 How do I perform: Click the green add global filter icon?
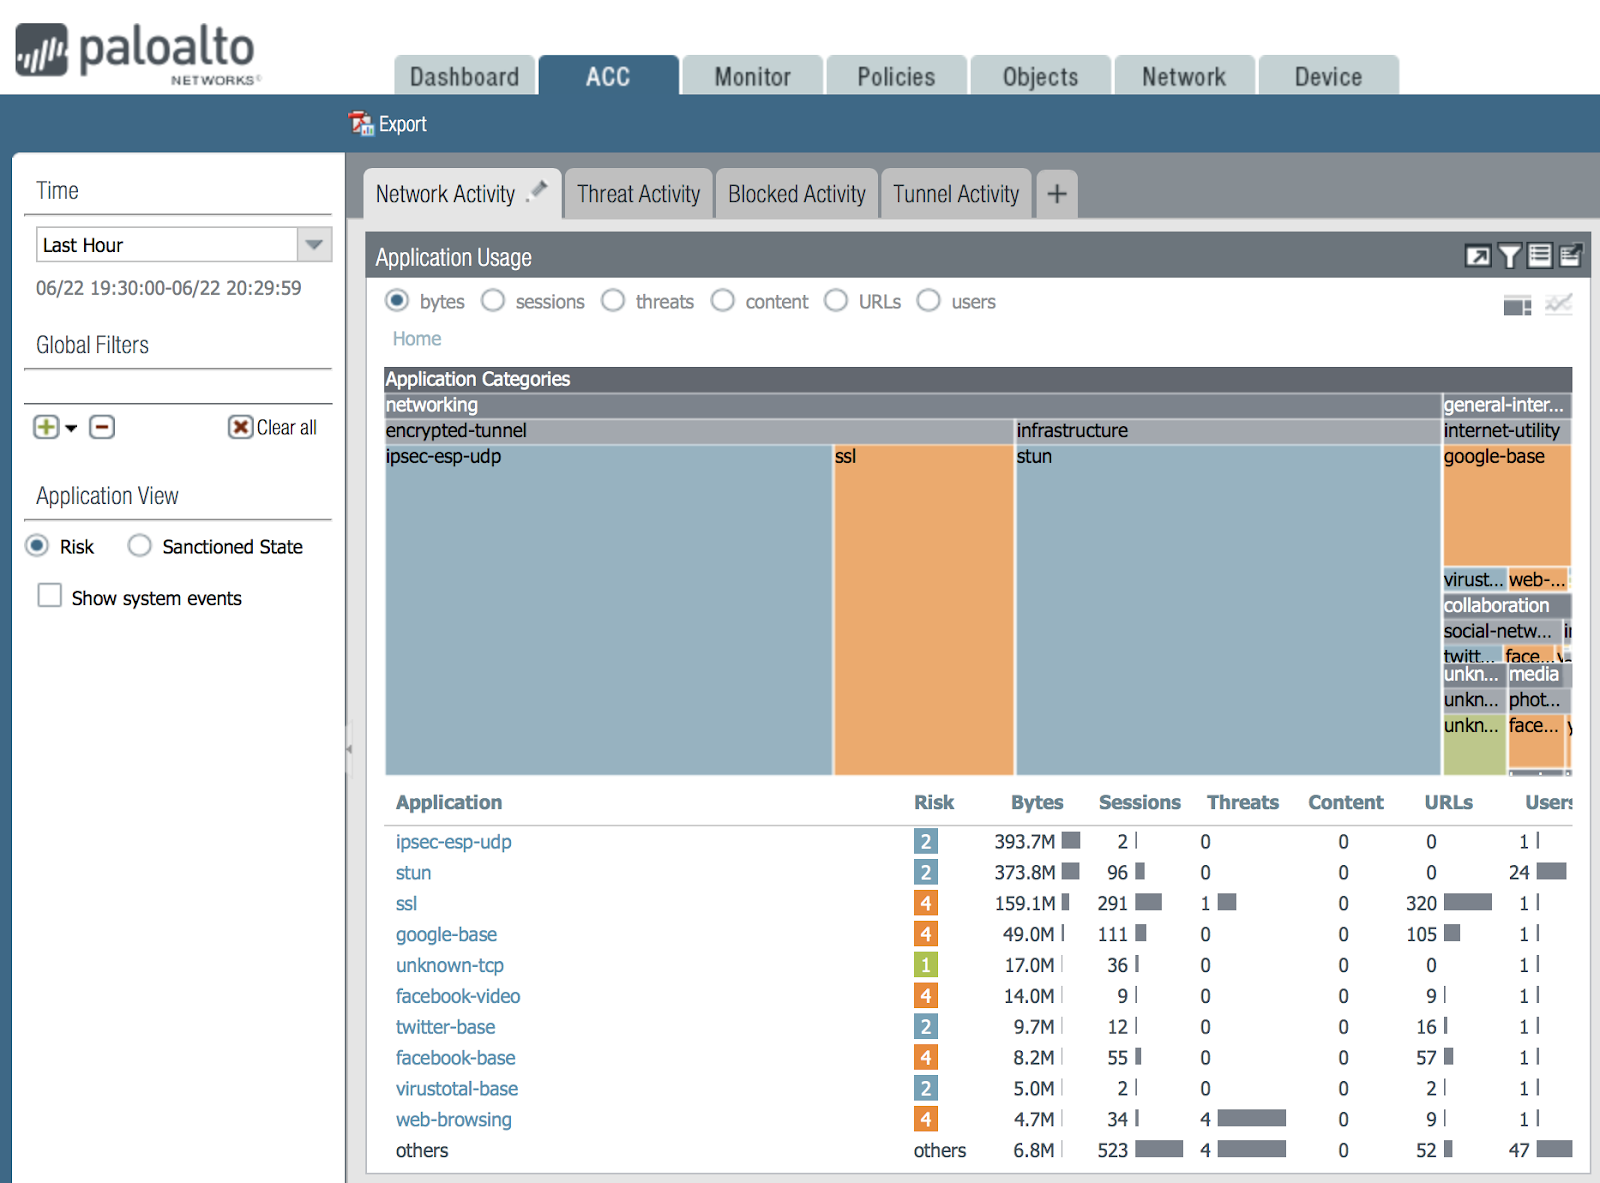click(x=46, y=427)
